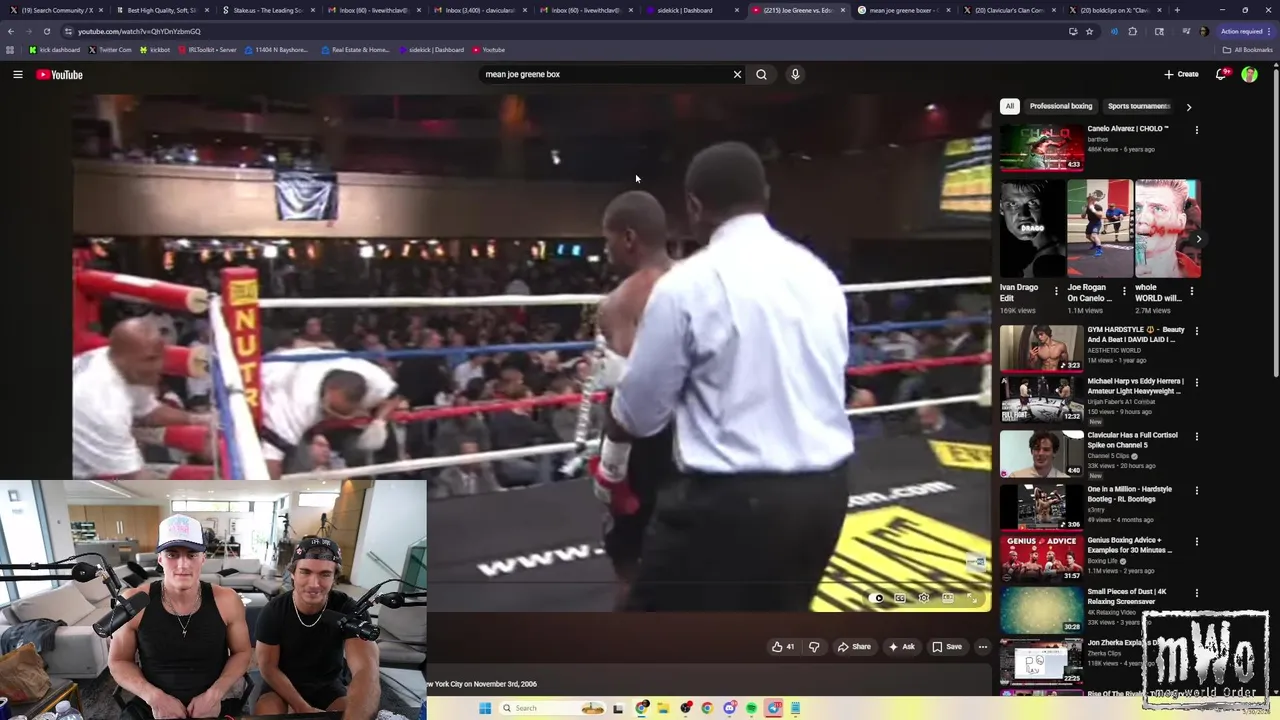Screen dimensions: 1280x720
Task: Open options for Small Pieces of Dust video
Action: coord(1196,593)
